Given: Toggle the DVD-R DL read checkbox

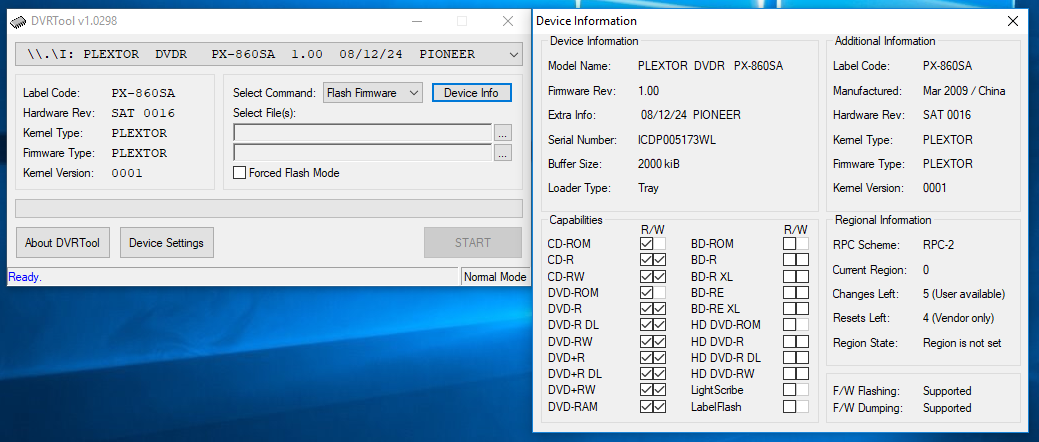Looking at the screenshot, I should coord(646,325).
